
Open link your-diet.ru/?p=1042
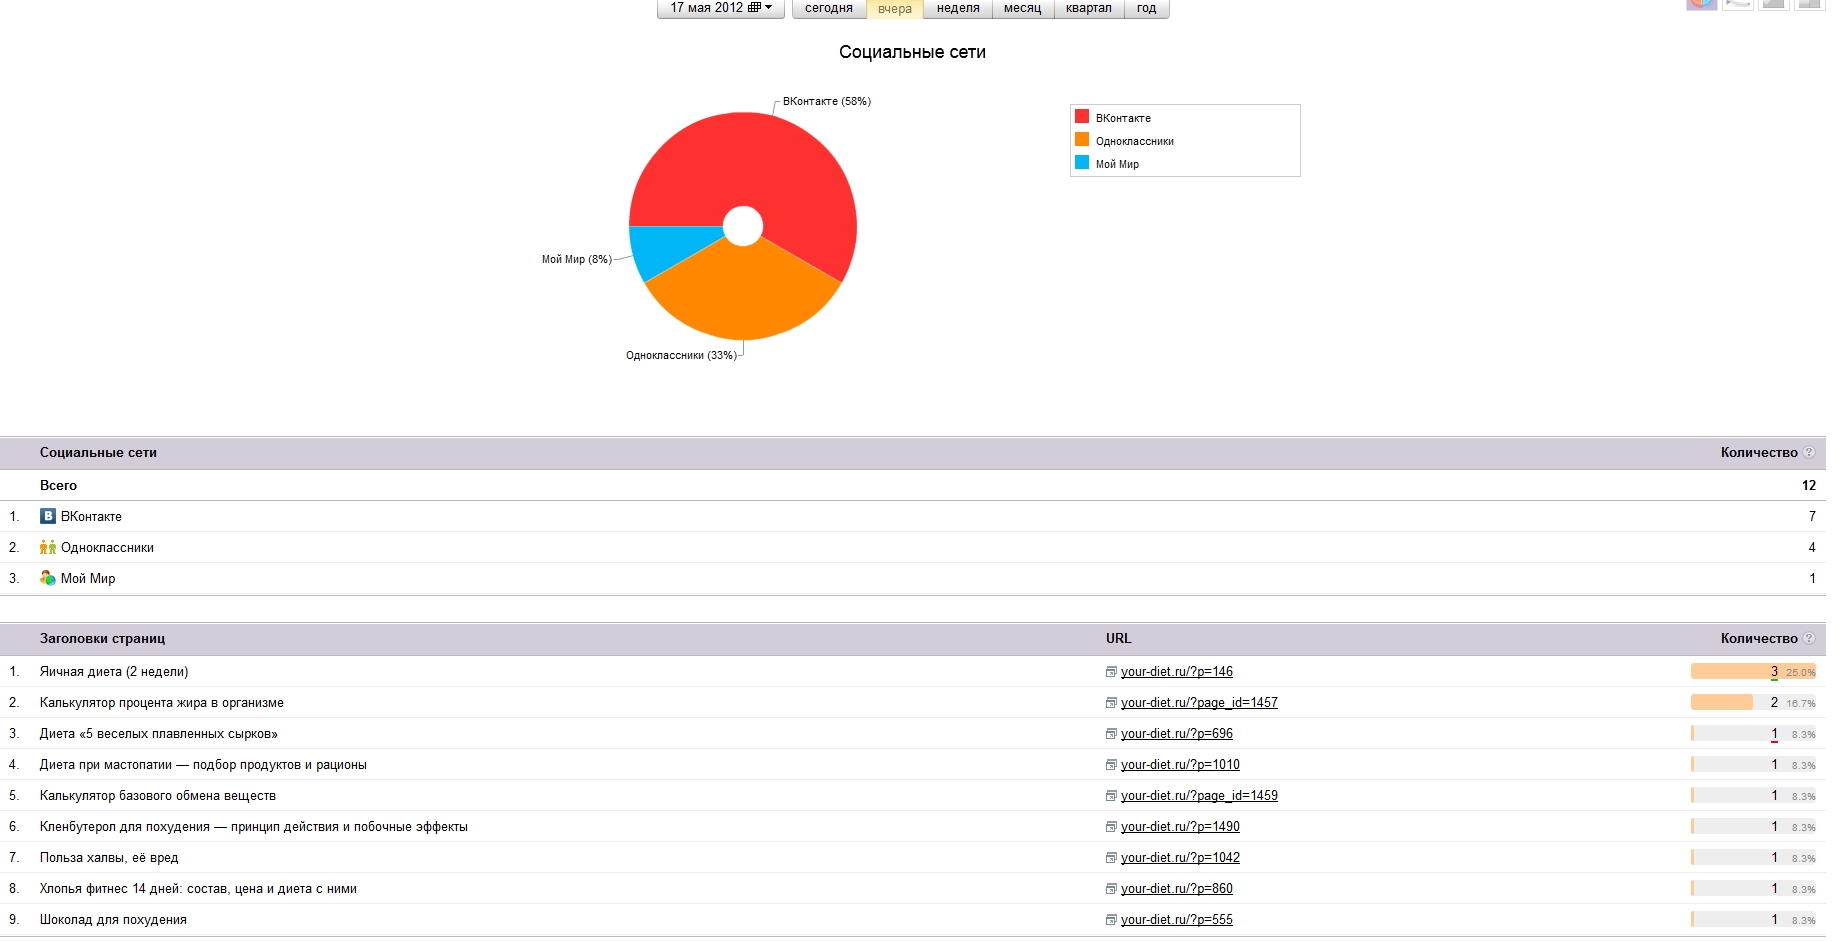click(1180, 858)
